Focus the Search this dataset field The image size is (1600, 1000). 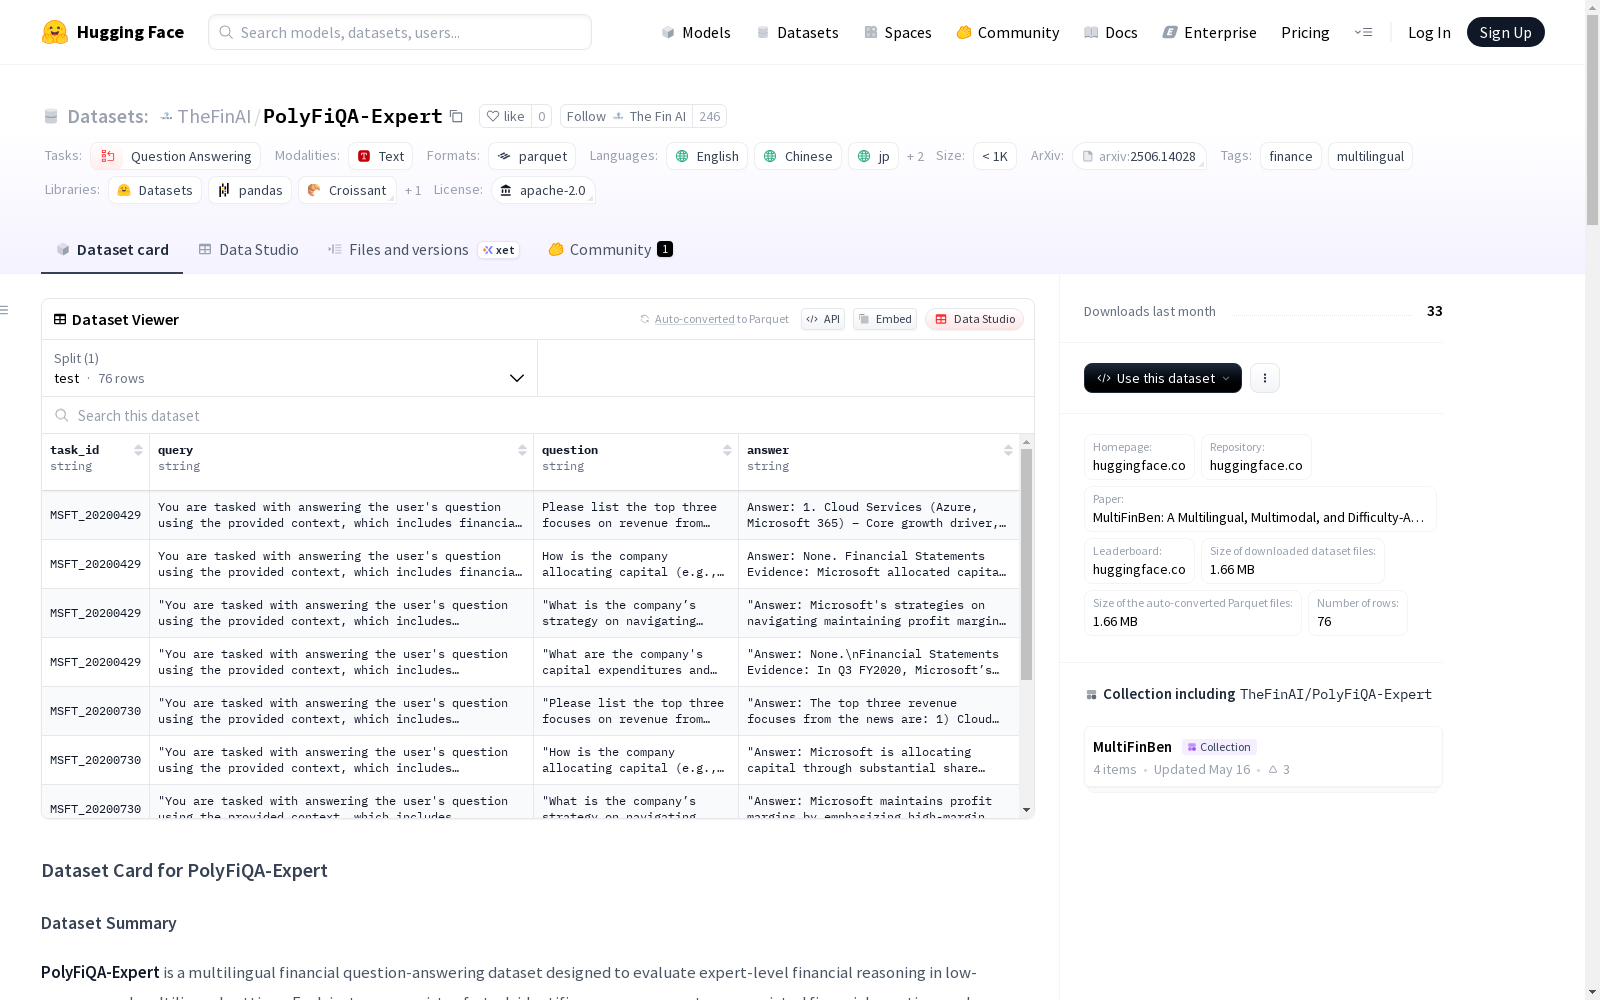[x=538, y=415]
